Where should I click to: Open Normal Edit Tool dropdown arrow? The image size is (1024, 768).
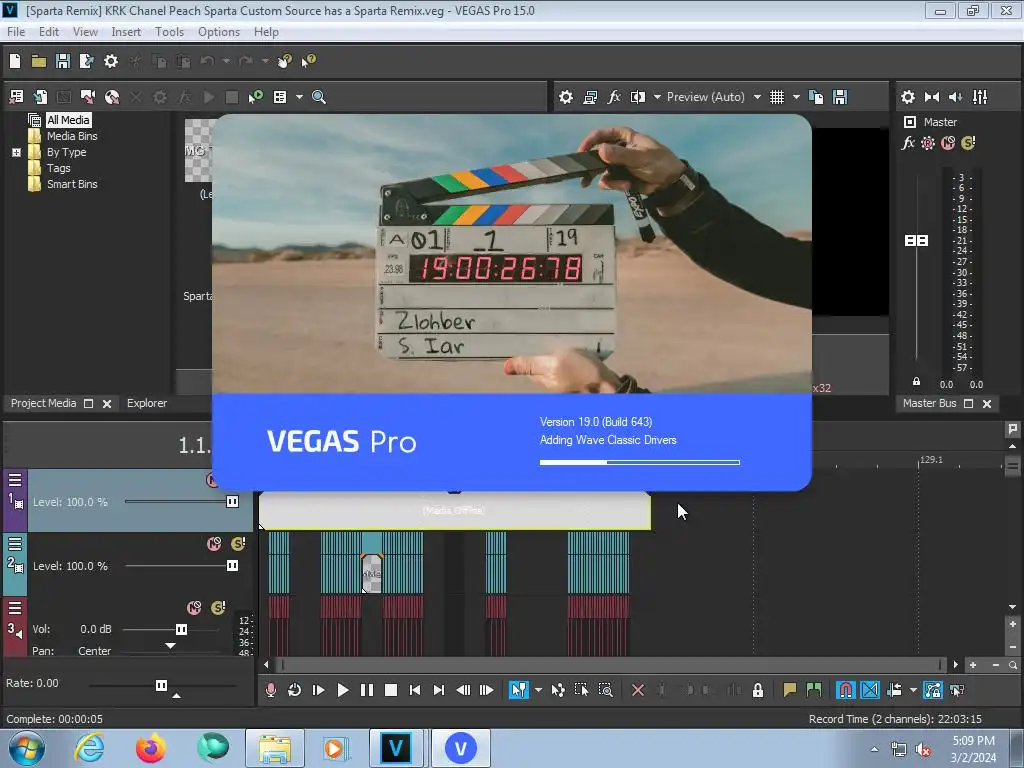pos(538,690)
